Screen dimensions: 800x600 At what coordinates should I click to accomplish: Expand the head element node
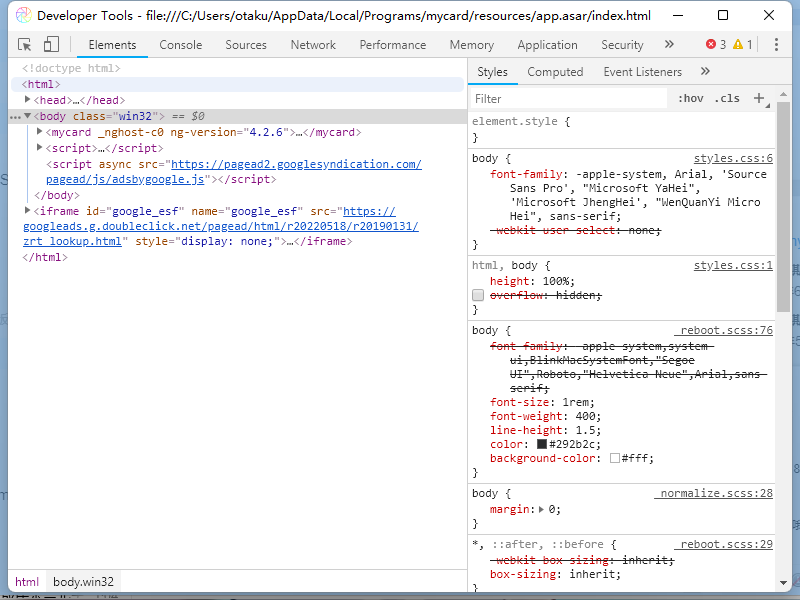coord(28,99)
